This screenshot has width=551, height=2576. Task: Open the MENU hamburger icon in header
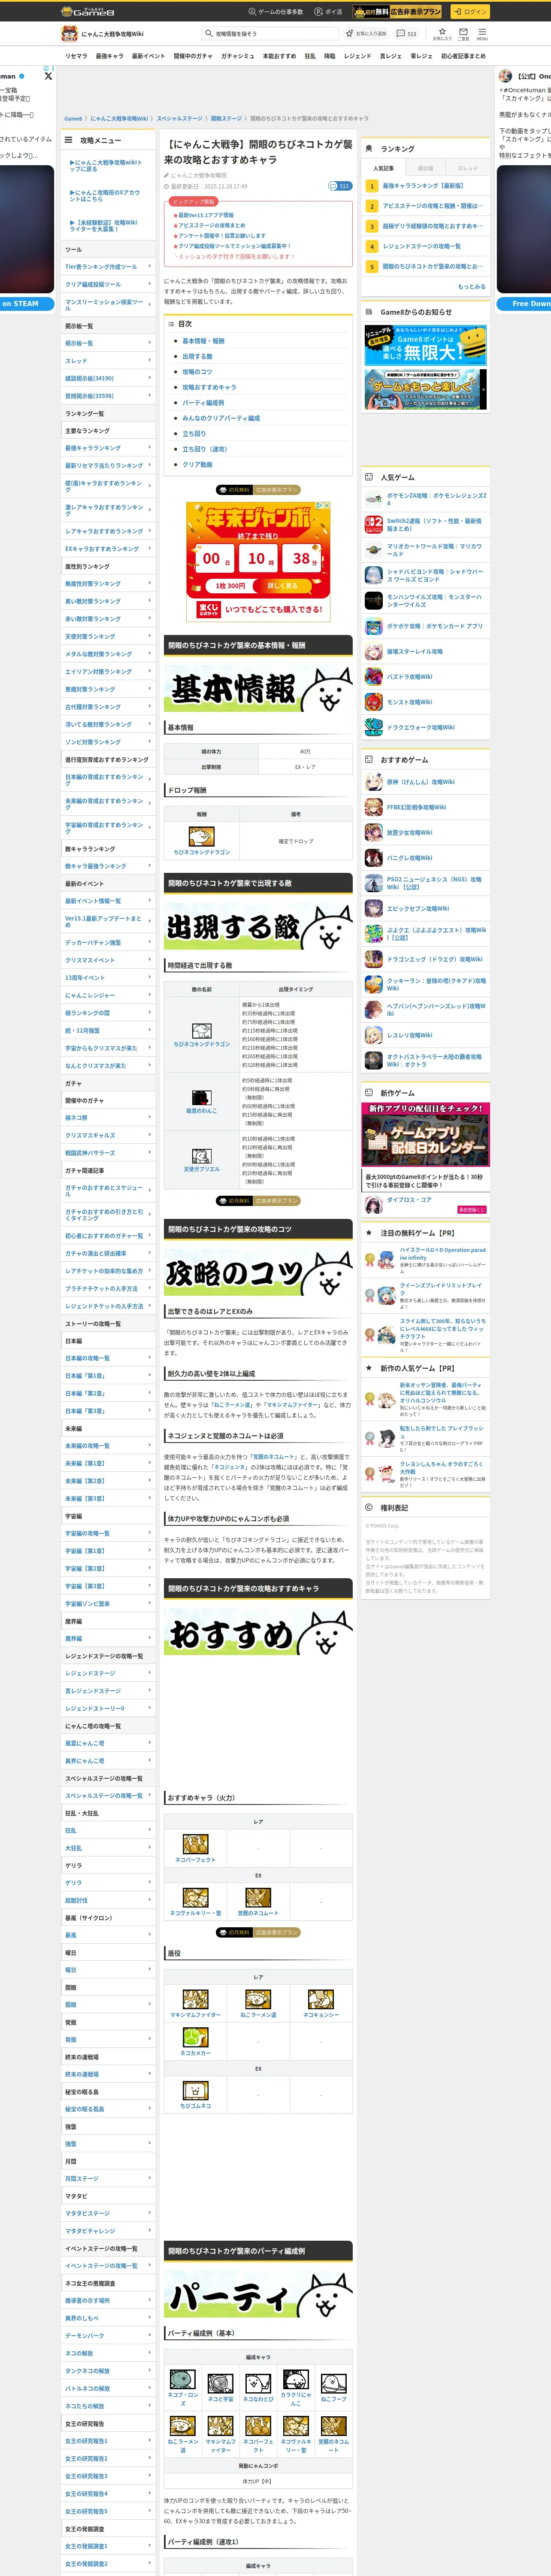[482, 33]
